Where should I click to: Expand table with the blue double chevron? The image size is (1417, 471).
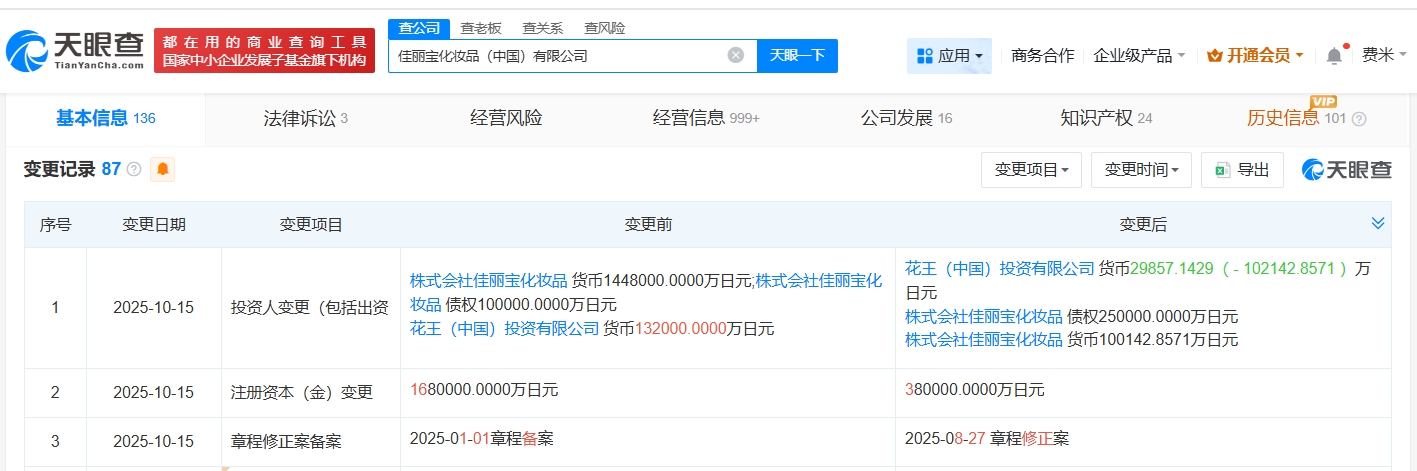tap(1378, 223)
